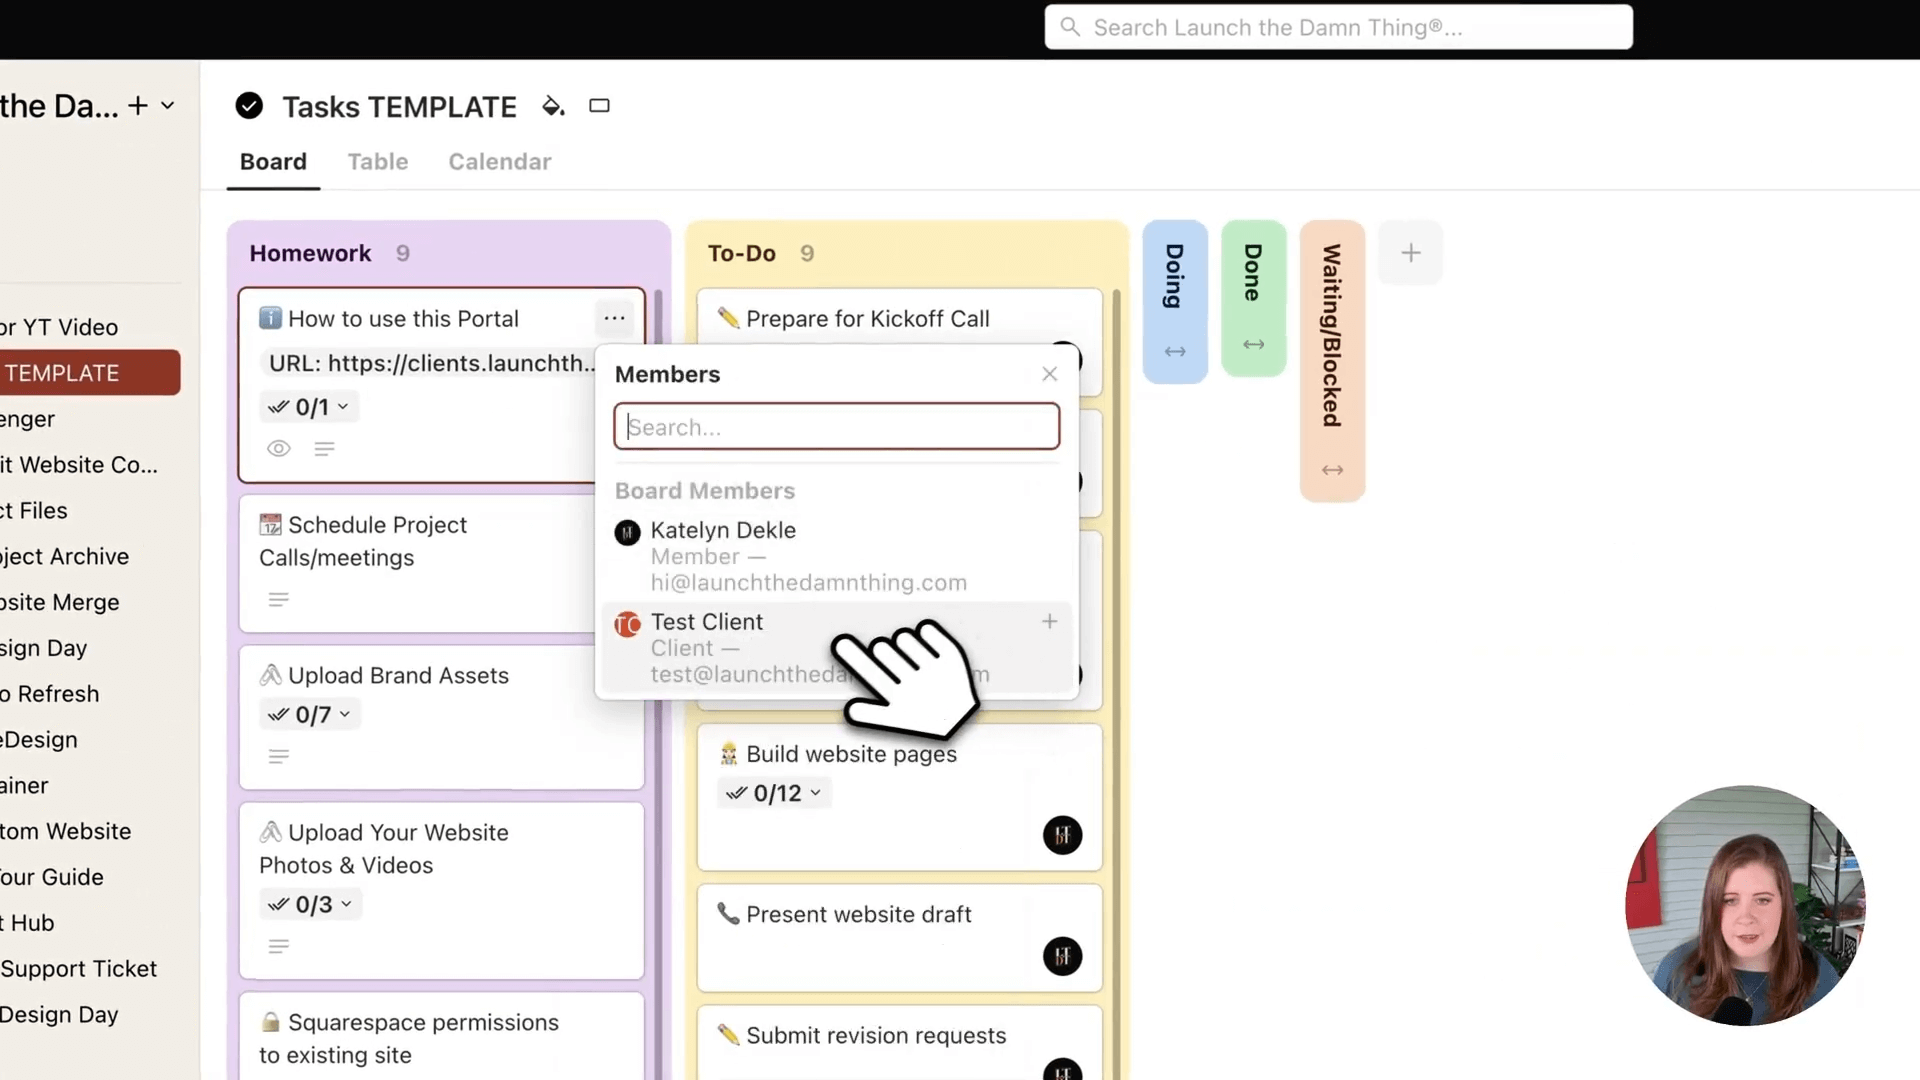Open the 0/1 checklist dropdown
1920x1080 pixels.
click(x=310, y=407)
